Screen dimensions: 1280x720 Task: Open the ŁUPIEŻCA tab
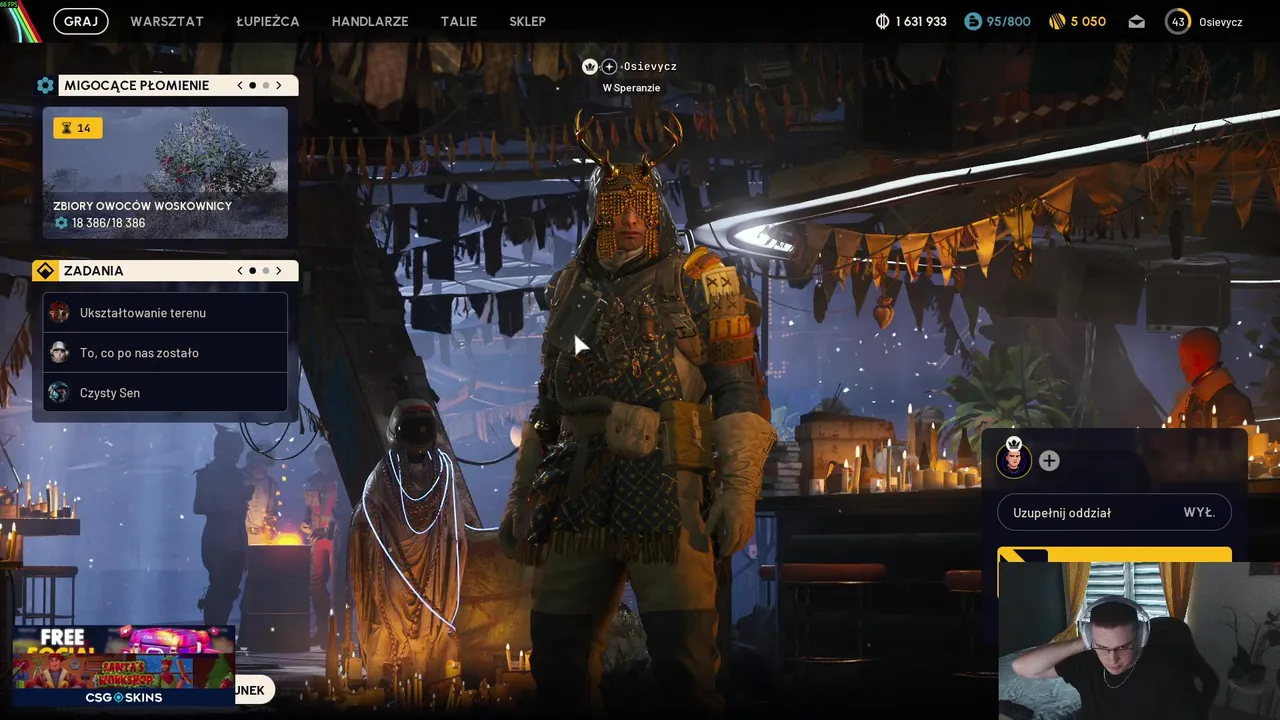(268, 21)
